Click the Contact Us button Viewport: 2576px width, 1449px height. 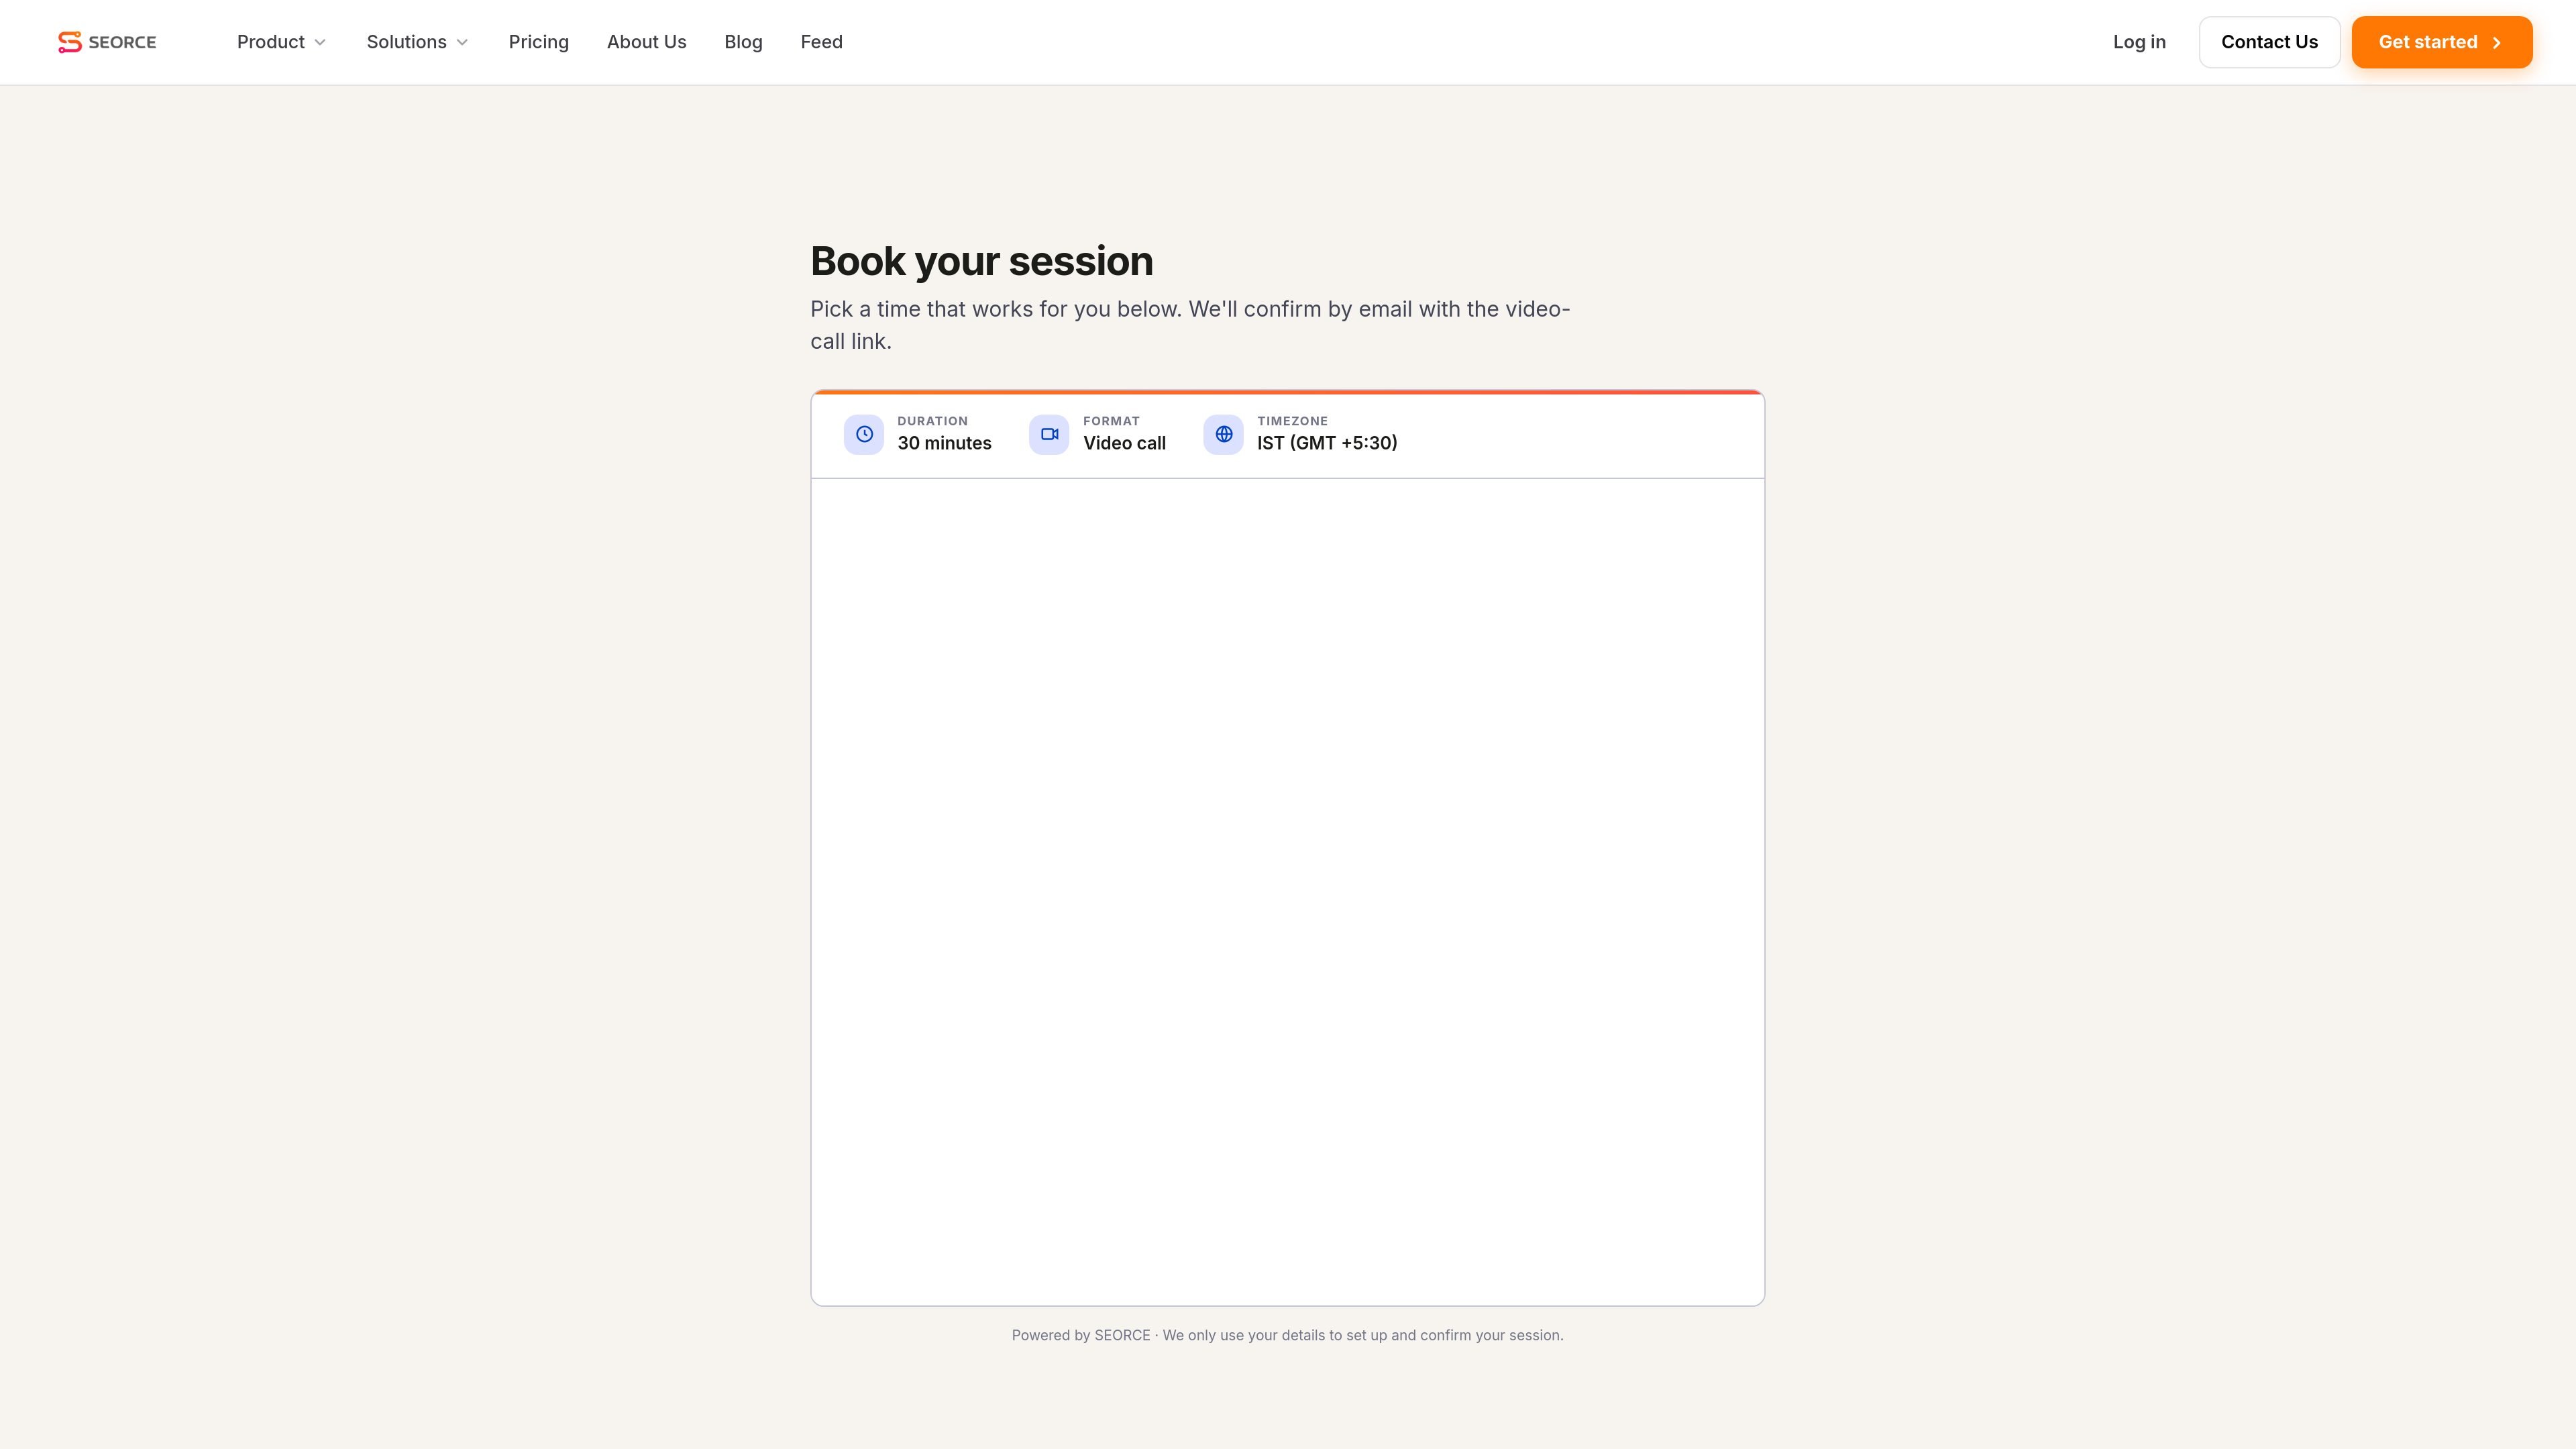tap(2269, 42)
